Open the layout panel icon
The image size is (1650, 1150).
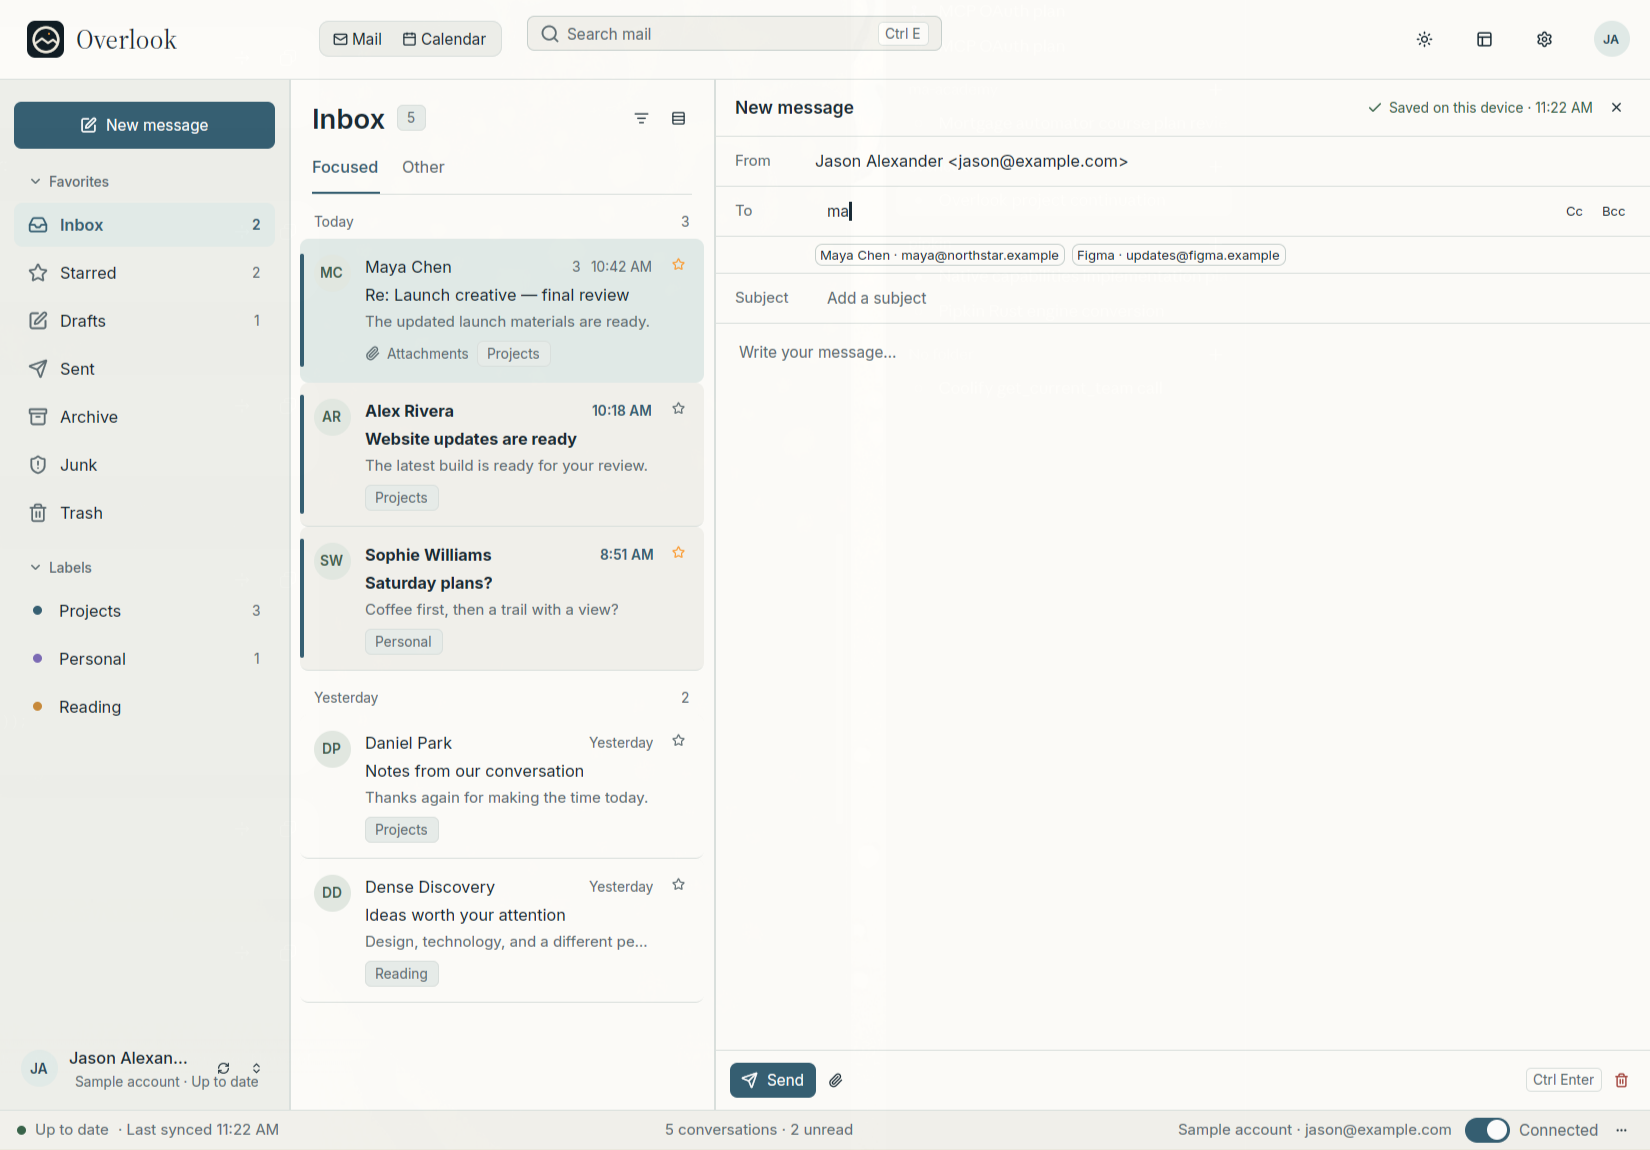1484,39
